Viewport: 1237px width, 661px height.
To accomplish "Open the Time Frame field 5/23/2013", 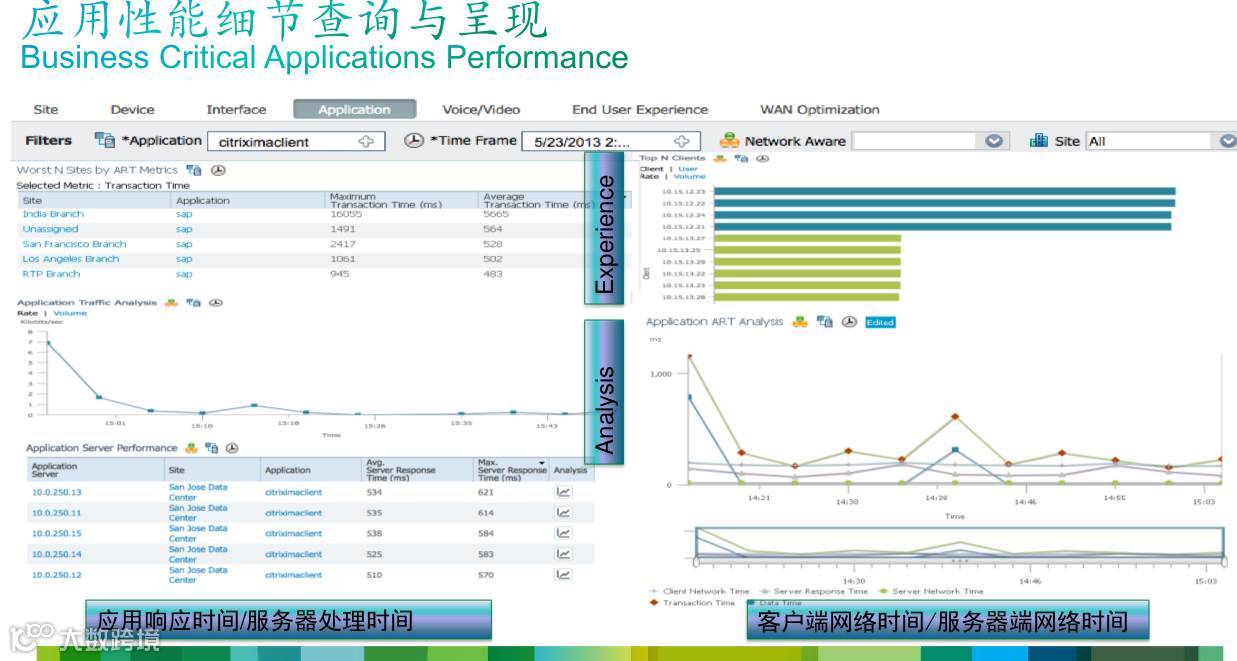I will click(611, 142).
